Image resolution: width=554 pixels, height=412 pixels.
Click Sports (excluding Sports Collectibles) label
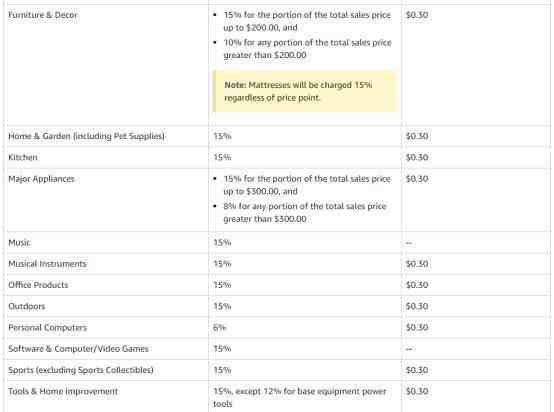pyautogui.click(x=81, y=370)
